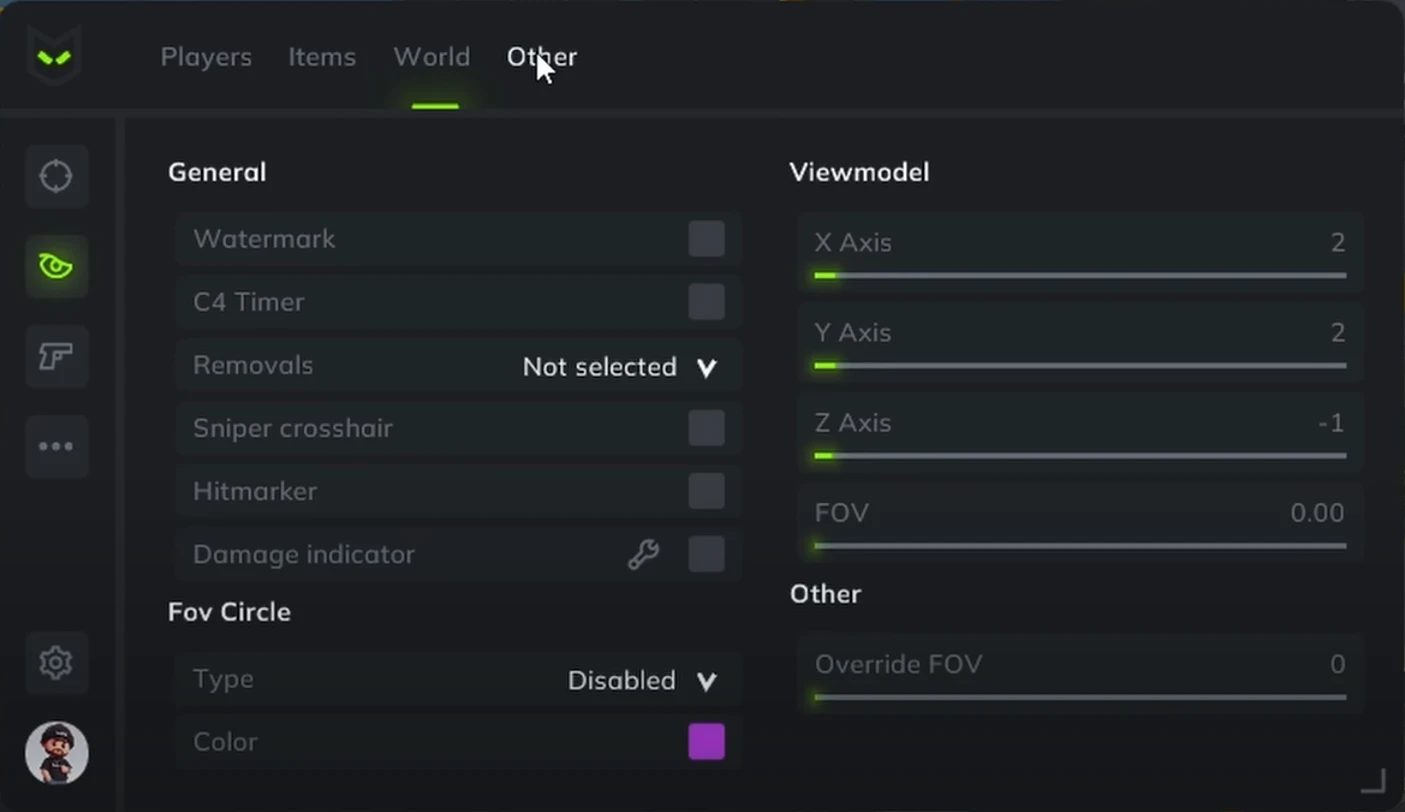Screen dimensions: 1405x812
Task: Open settings via the gear icon
Action: pyautogui.click(x=56, y=662)
